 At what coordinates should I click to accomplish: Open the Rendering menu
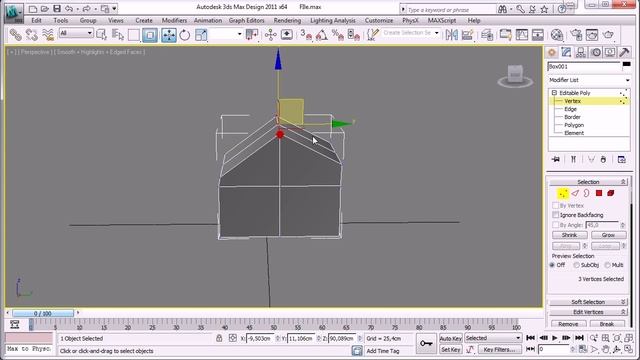coord(287,20)
